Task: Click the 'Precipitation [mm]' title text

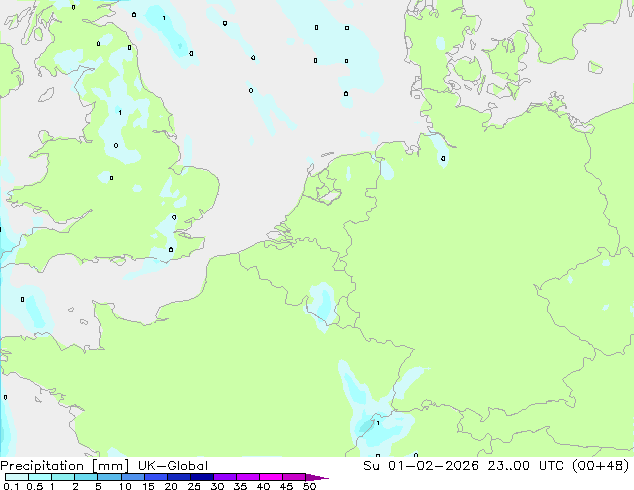Action: pos(64,466)
